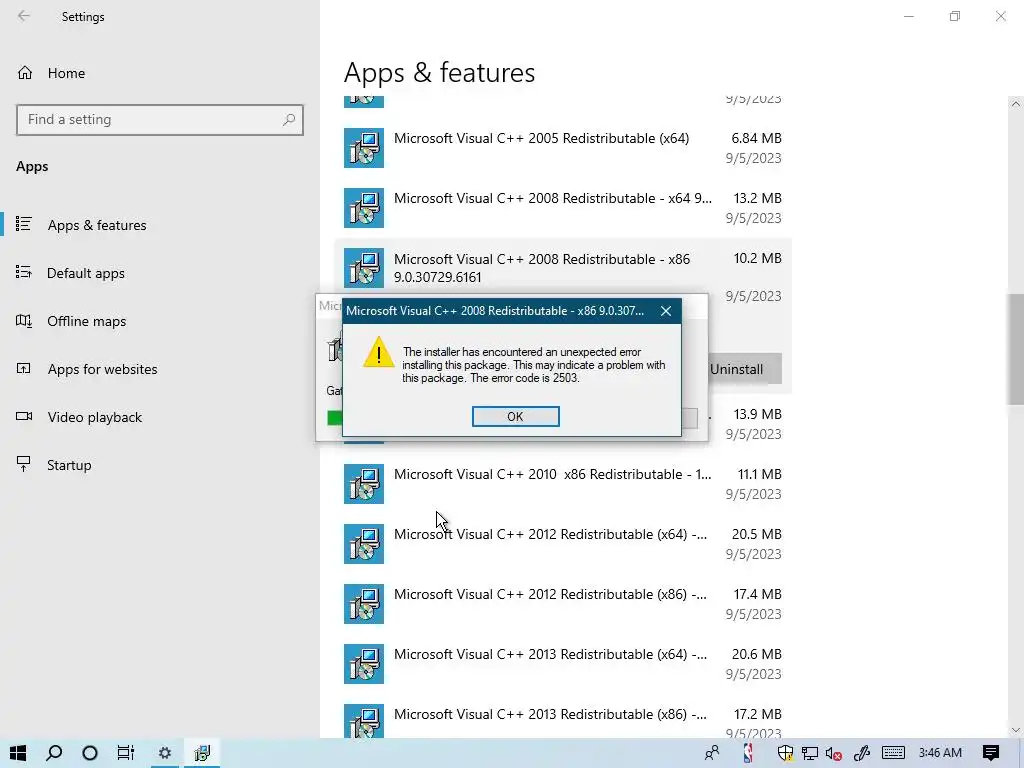
Task: Open Task View
Action: (x=126, y=753)
